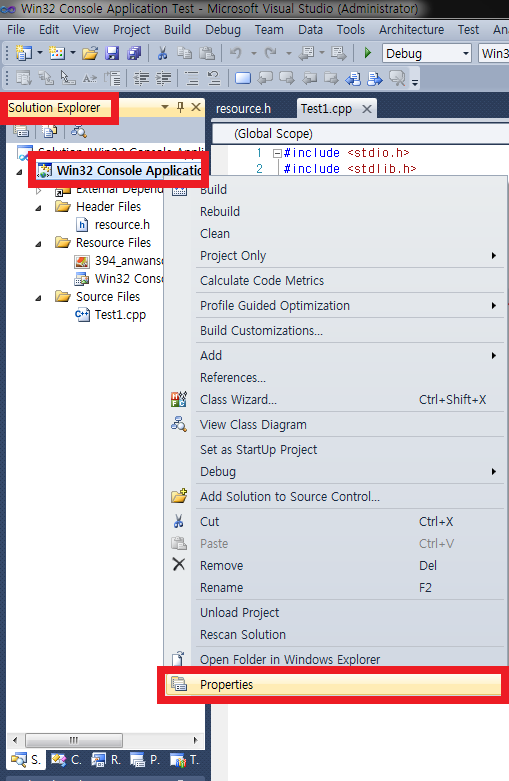Click Solution Explorer Properties toolbar icon

[x=21, y=131]
